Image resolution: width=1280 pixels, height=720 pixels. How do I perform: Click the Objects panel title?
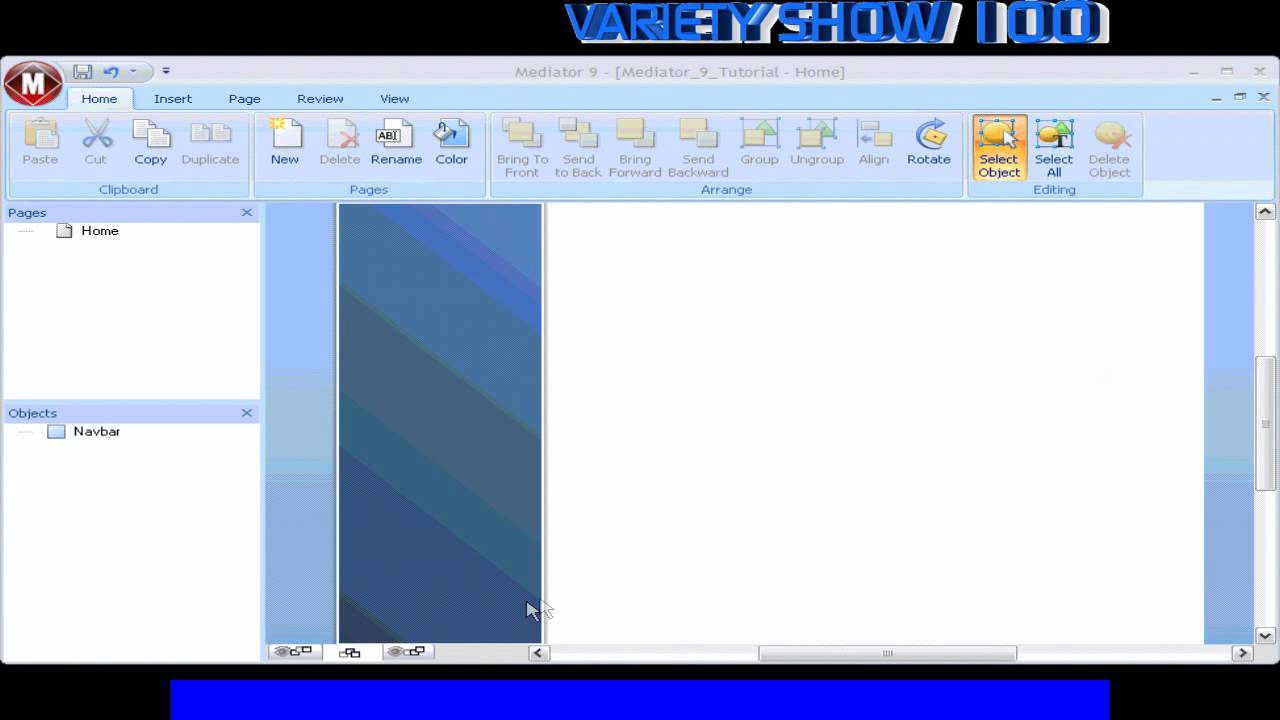click(32, 413)
